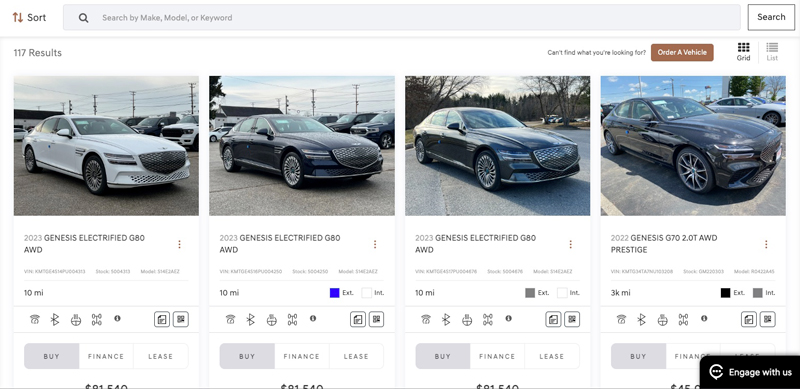
Task: Open window sticker for stock 5004313
Action: pyautogui.click(x=162, y=319)
